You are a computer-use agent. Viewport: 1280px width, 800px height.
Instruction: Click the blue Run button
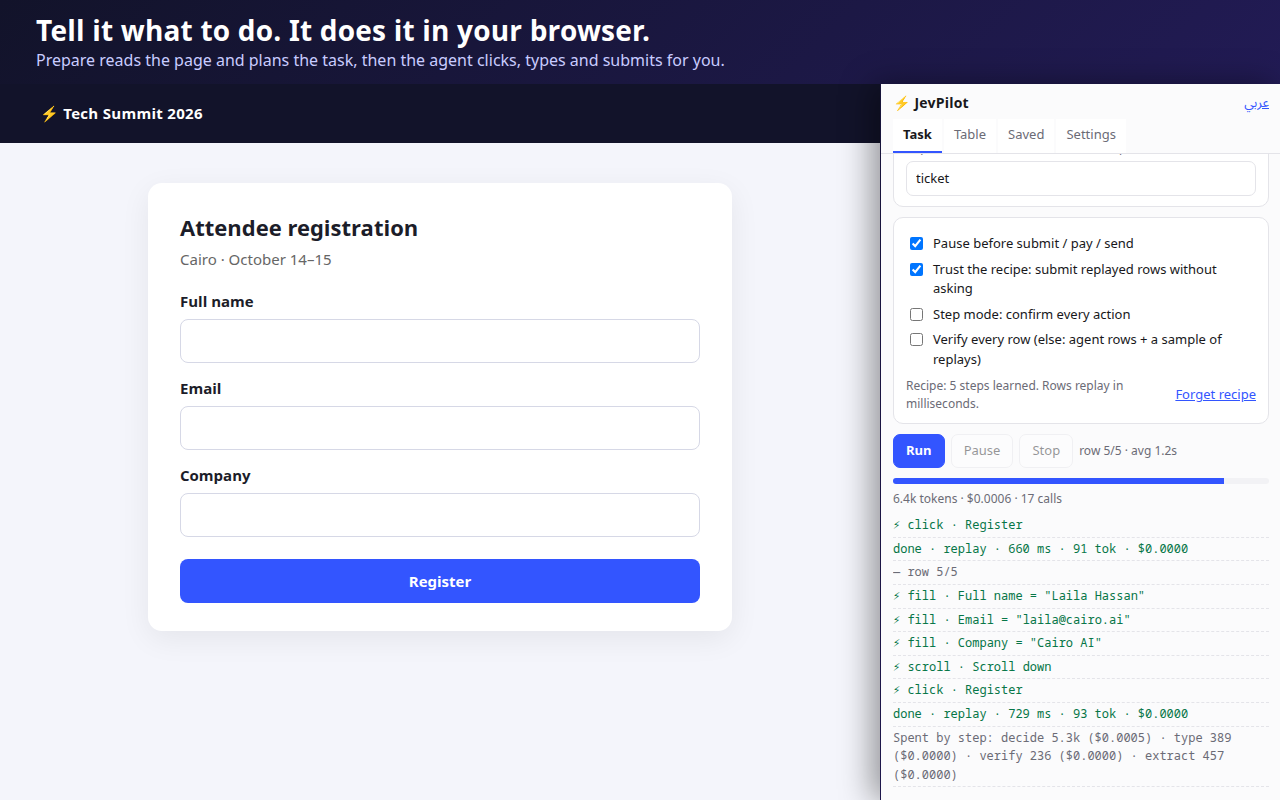[919, 451]
